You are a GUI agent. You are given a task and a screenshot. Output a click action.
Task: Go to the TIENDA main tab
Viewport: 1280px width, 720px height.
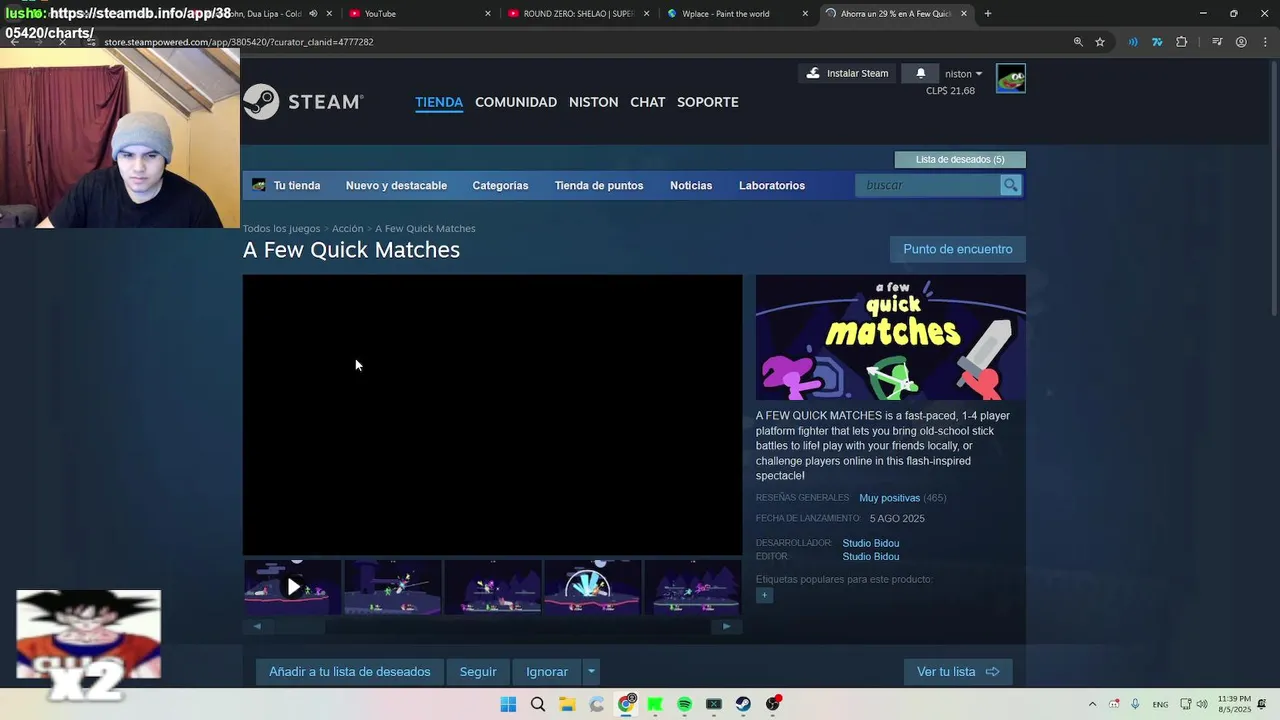[439, 102]
